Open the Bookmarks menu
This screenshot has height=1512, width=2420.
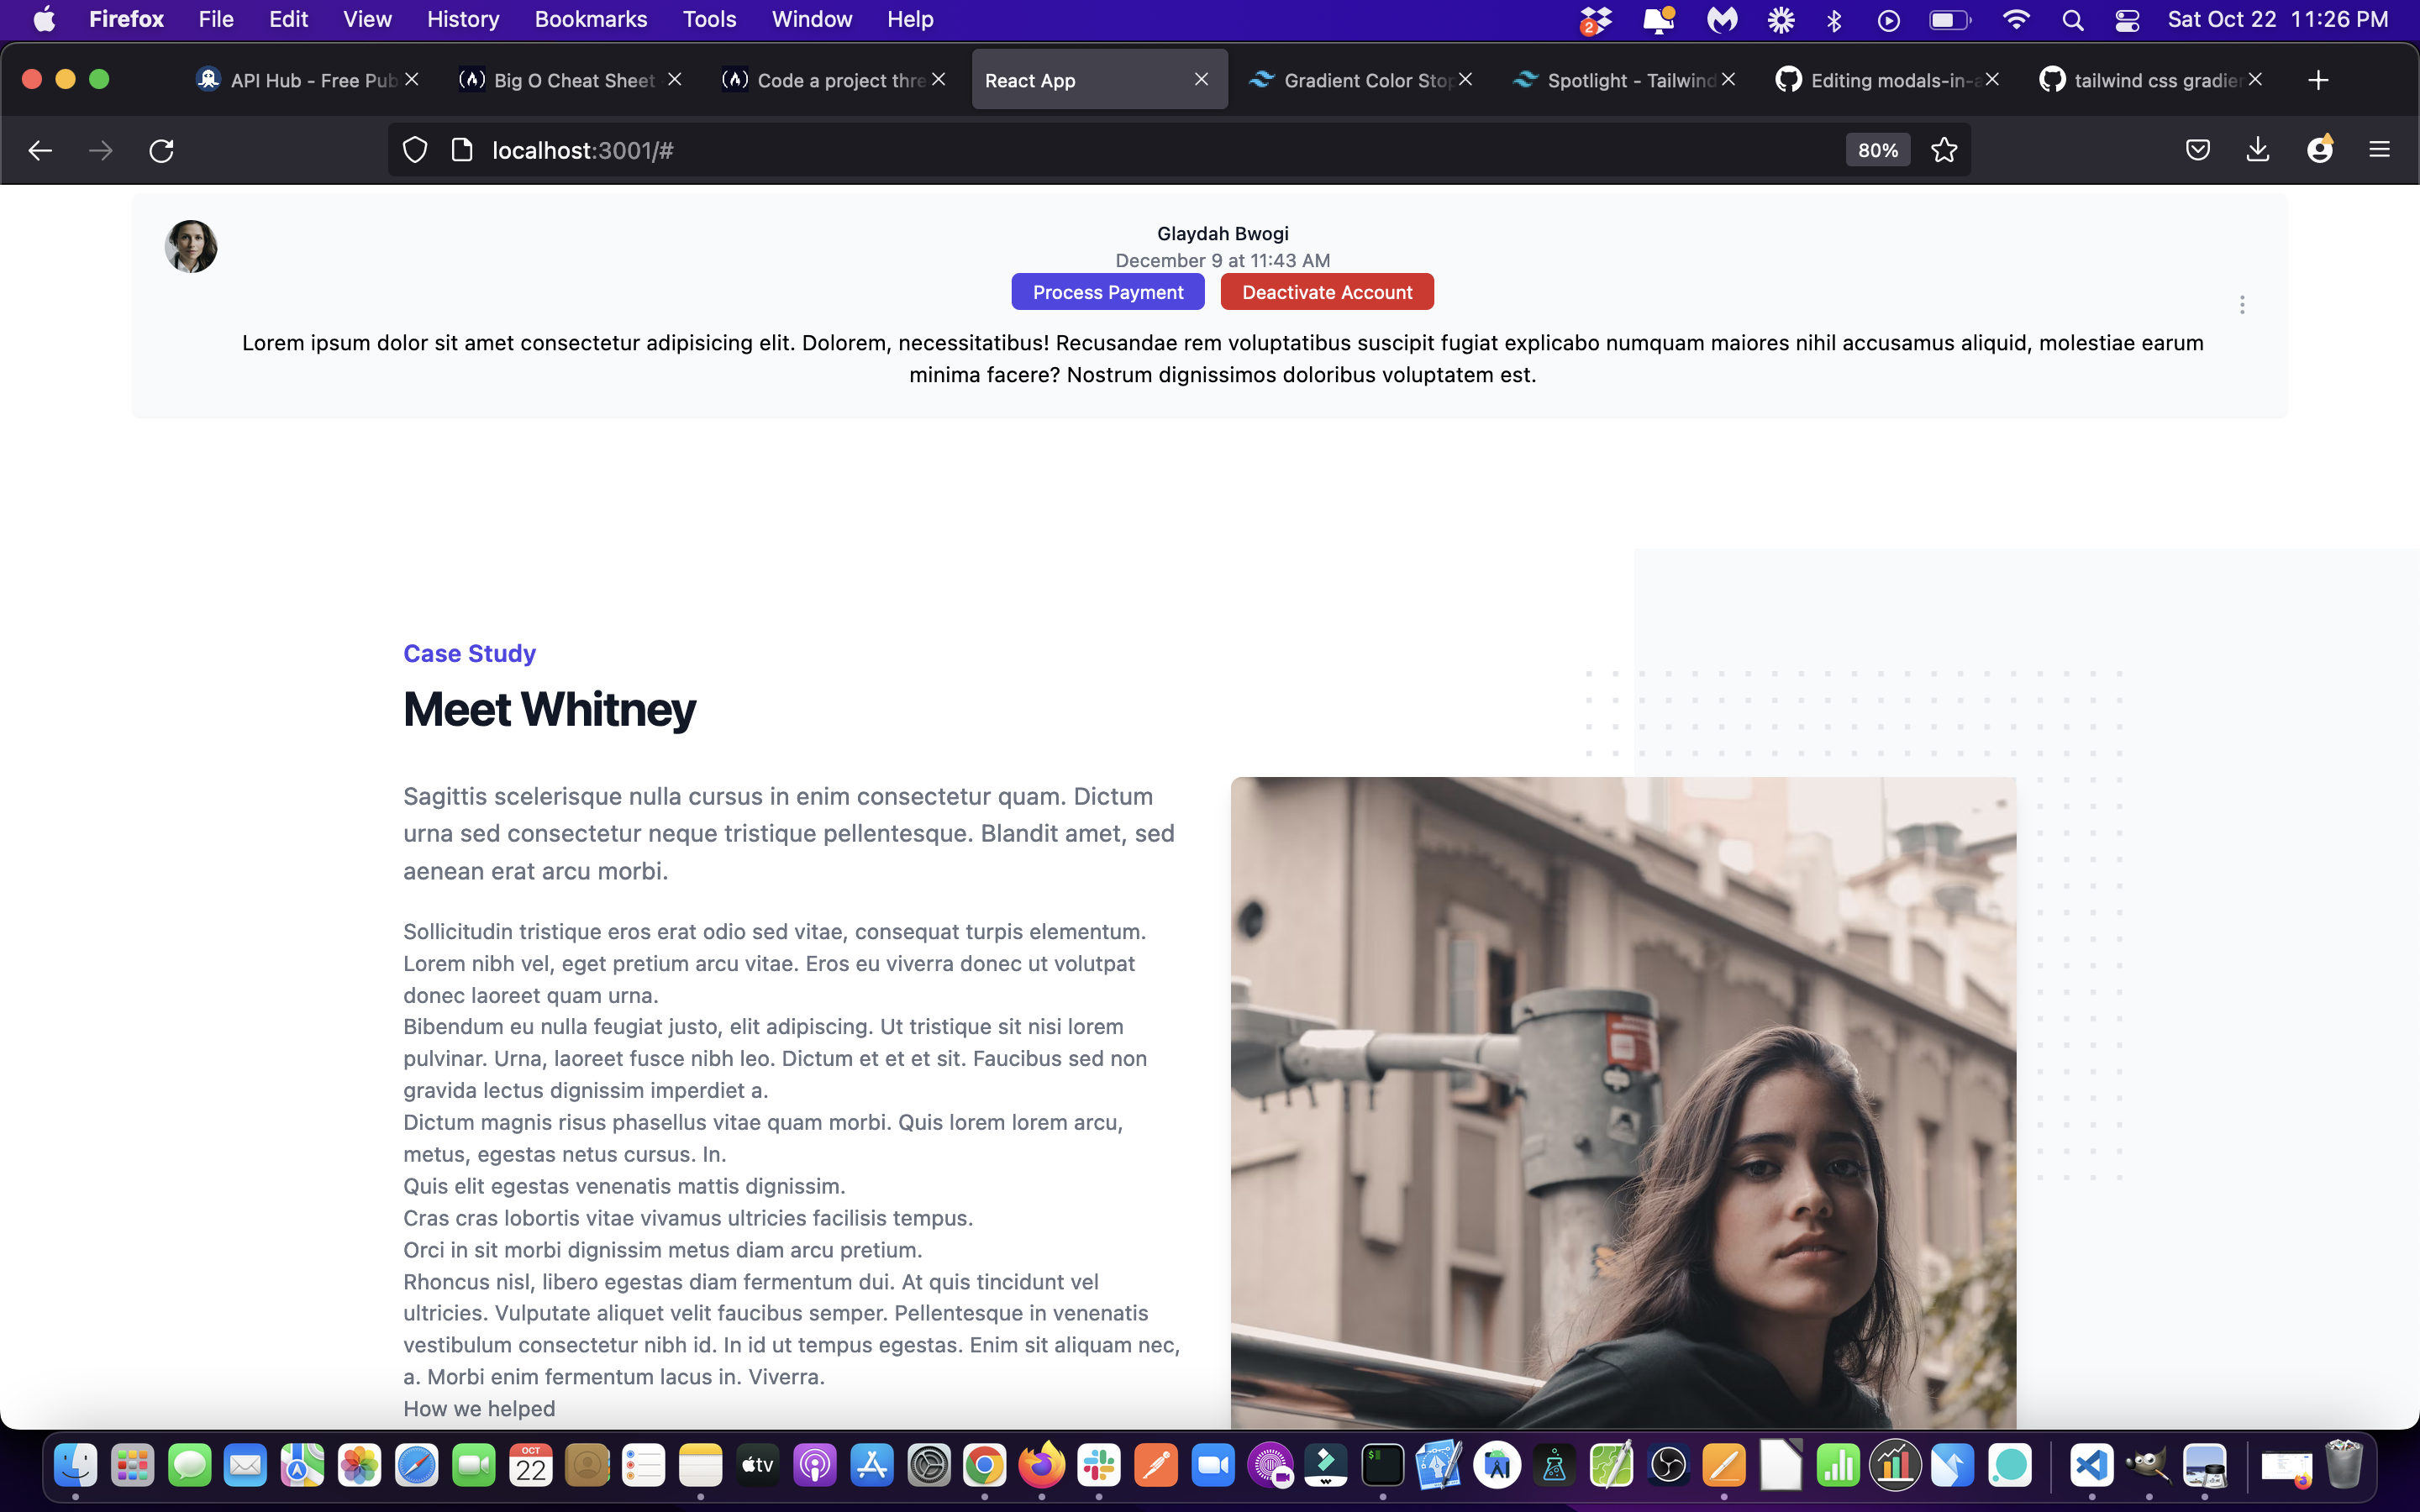591,19
